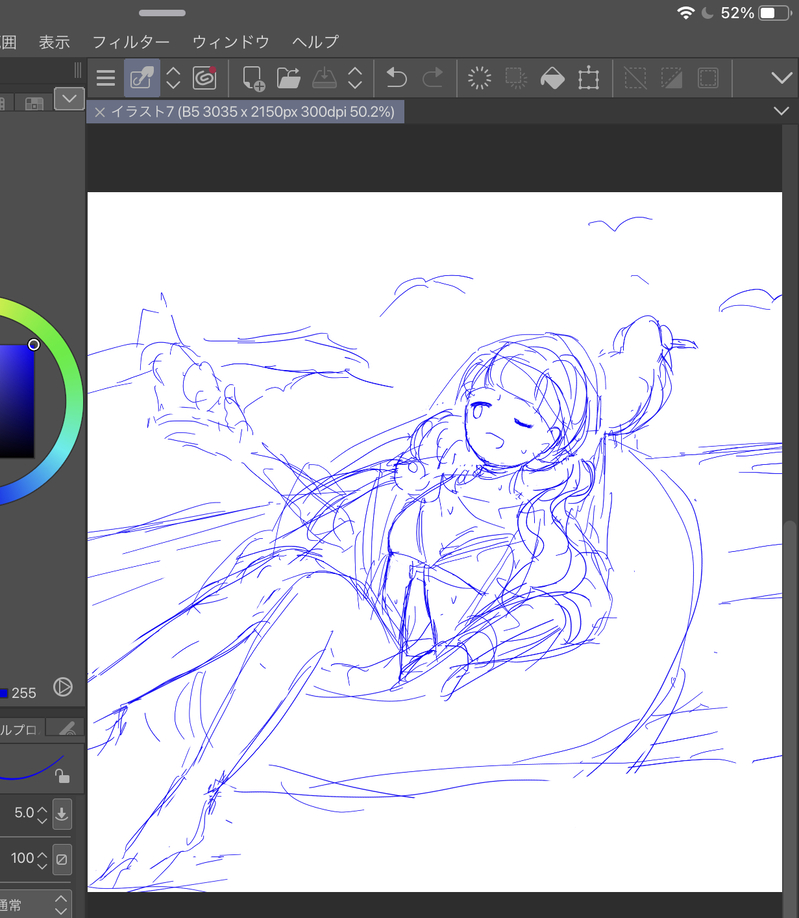Click the play-circle icon next to 255
799x918 pixels.
coord(63,687)
